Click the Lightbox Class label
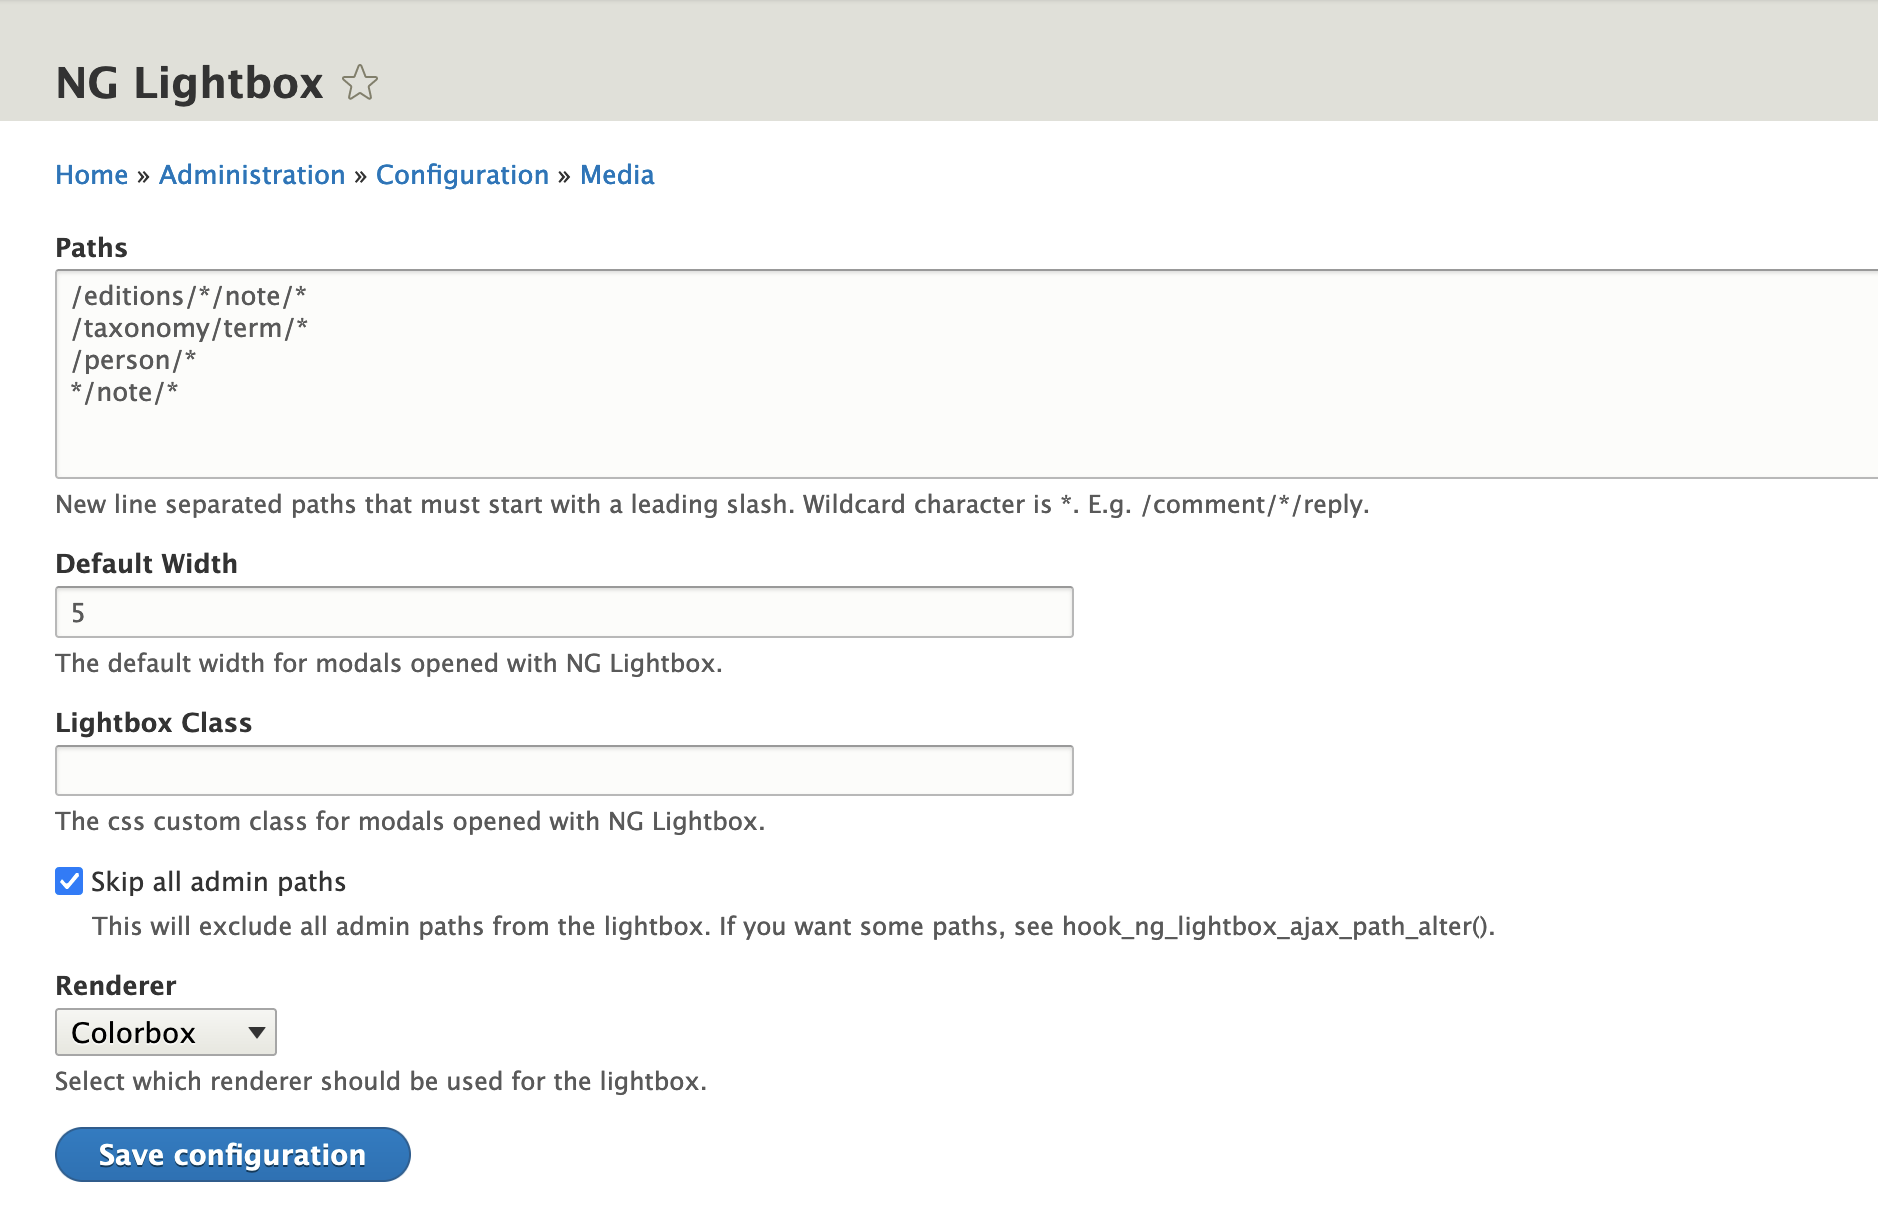The height and width of the screenshot is (1216, 1878). pyautogui.click(x=154, y=723)
